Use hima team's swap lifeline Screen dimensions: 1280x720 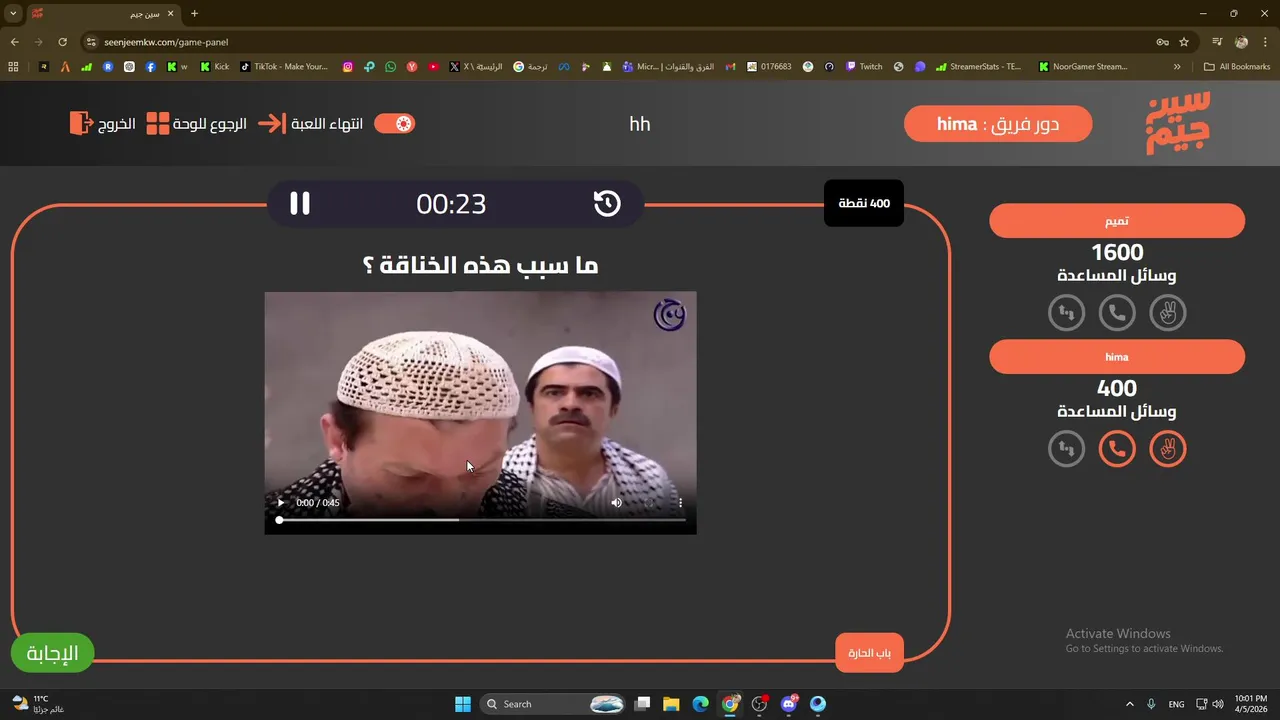[x=1067, y=449]
